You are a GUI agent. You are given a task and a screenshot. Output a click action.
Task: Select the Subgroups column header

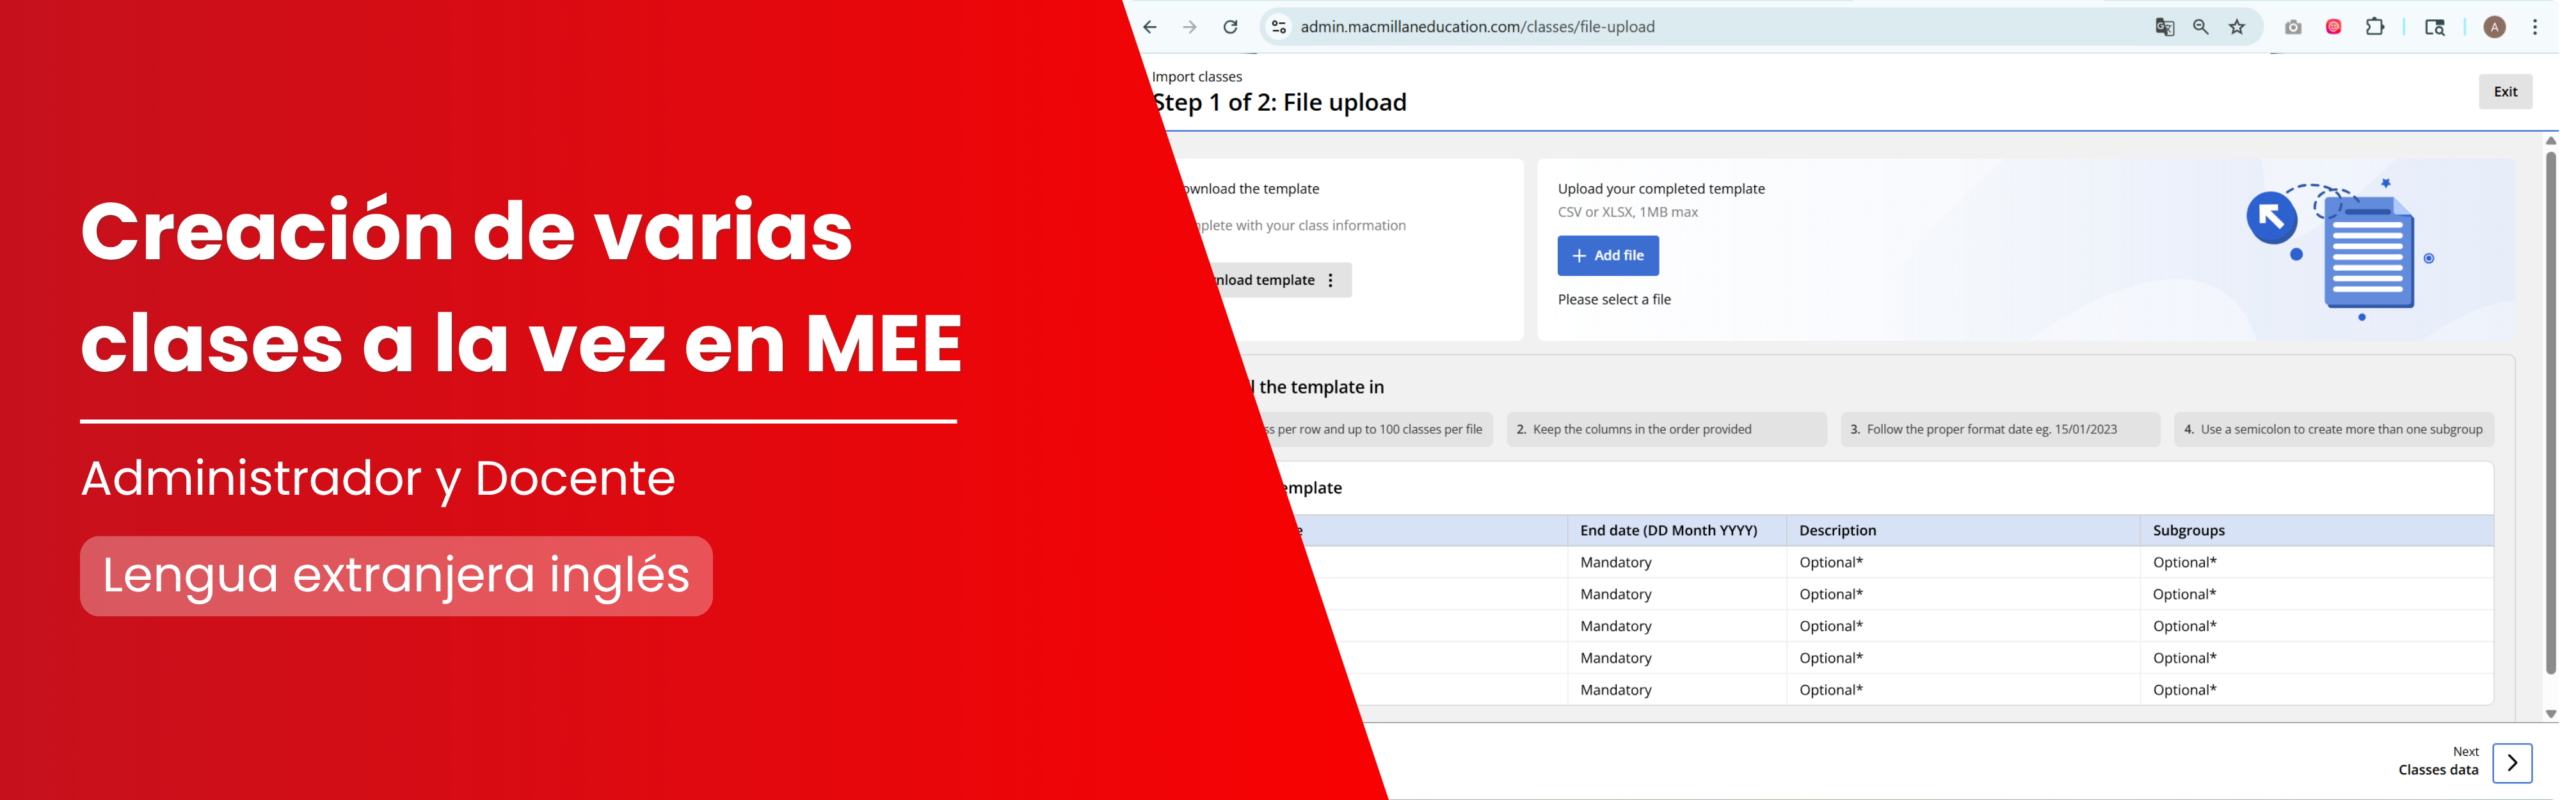(2188, 531)
